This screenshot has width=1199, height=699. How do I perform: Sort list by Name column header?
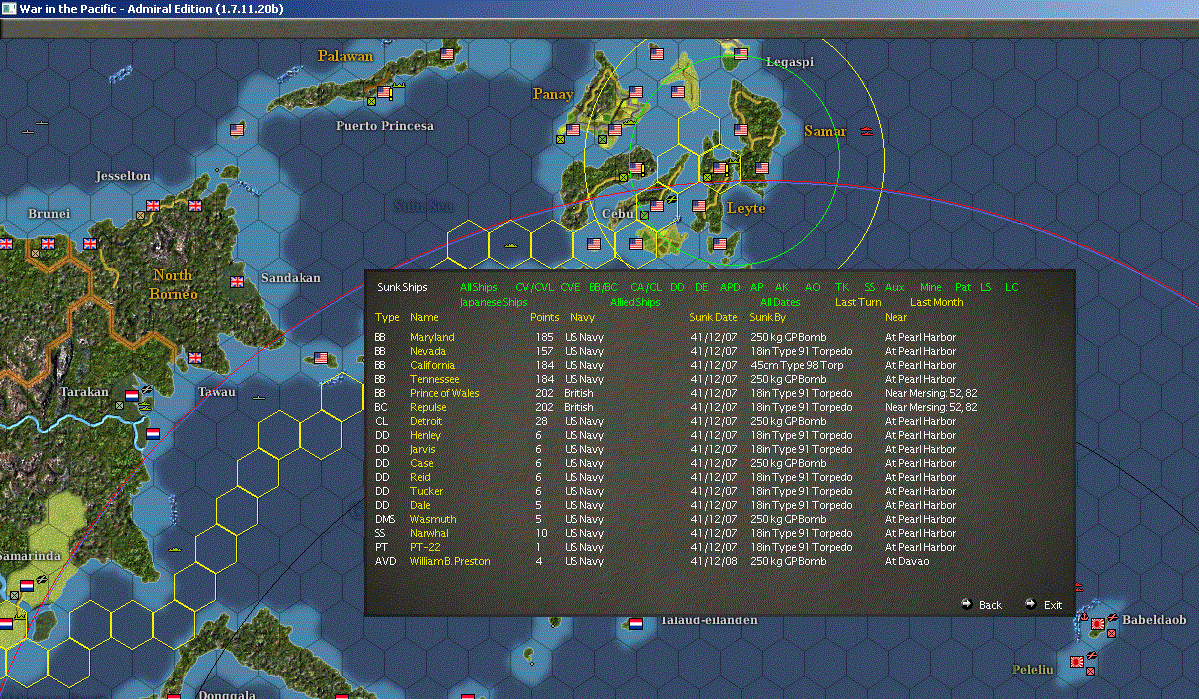(x=424, y=317)
